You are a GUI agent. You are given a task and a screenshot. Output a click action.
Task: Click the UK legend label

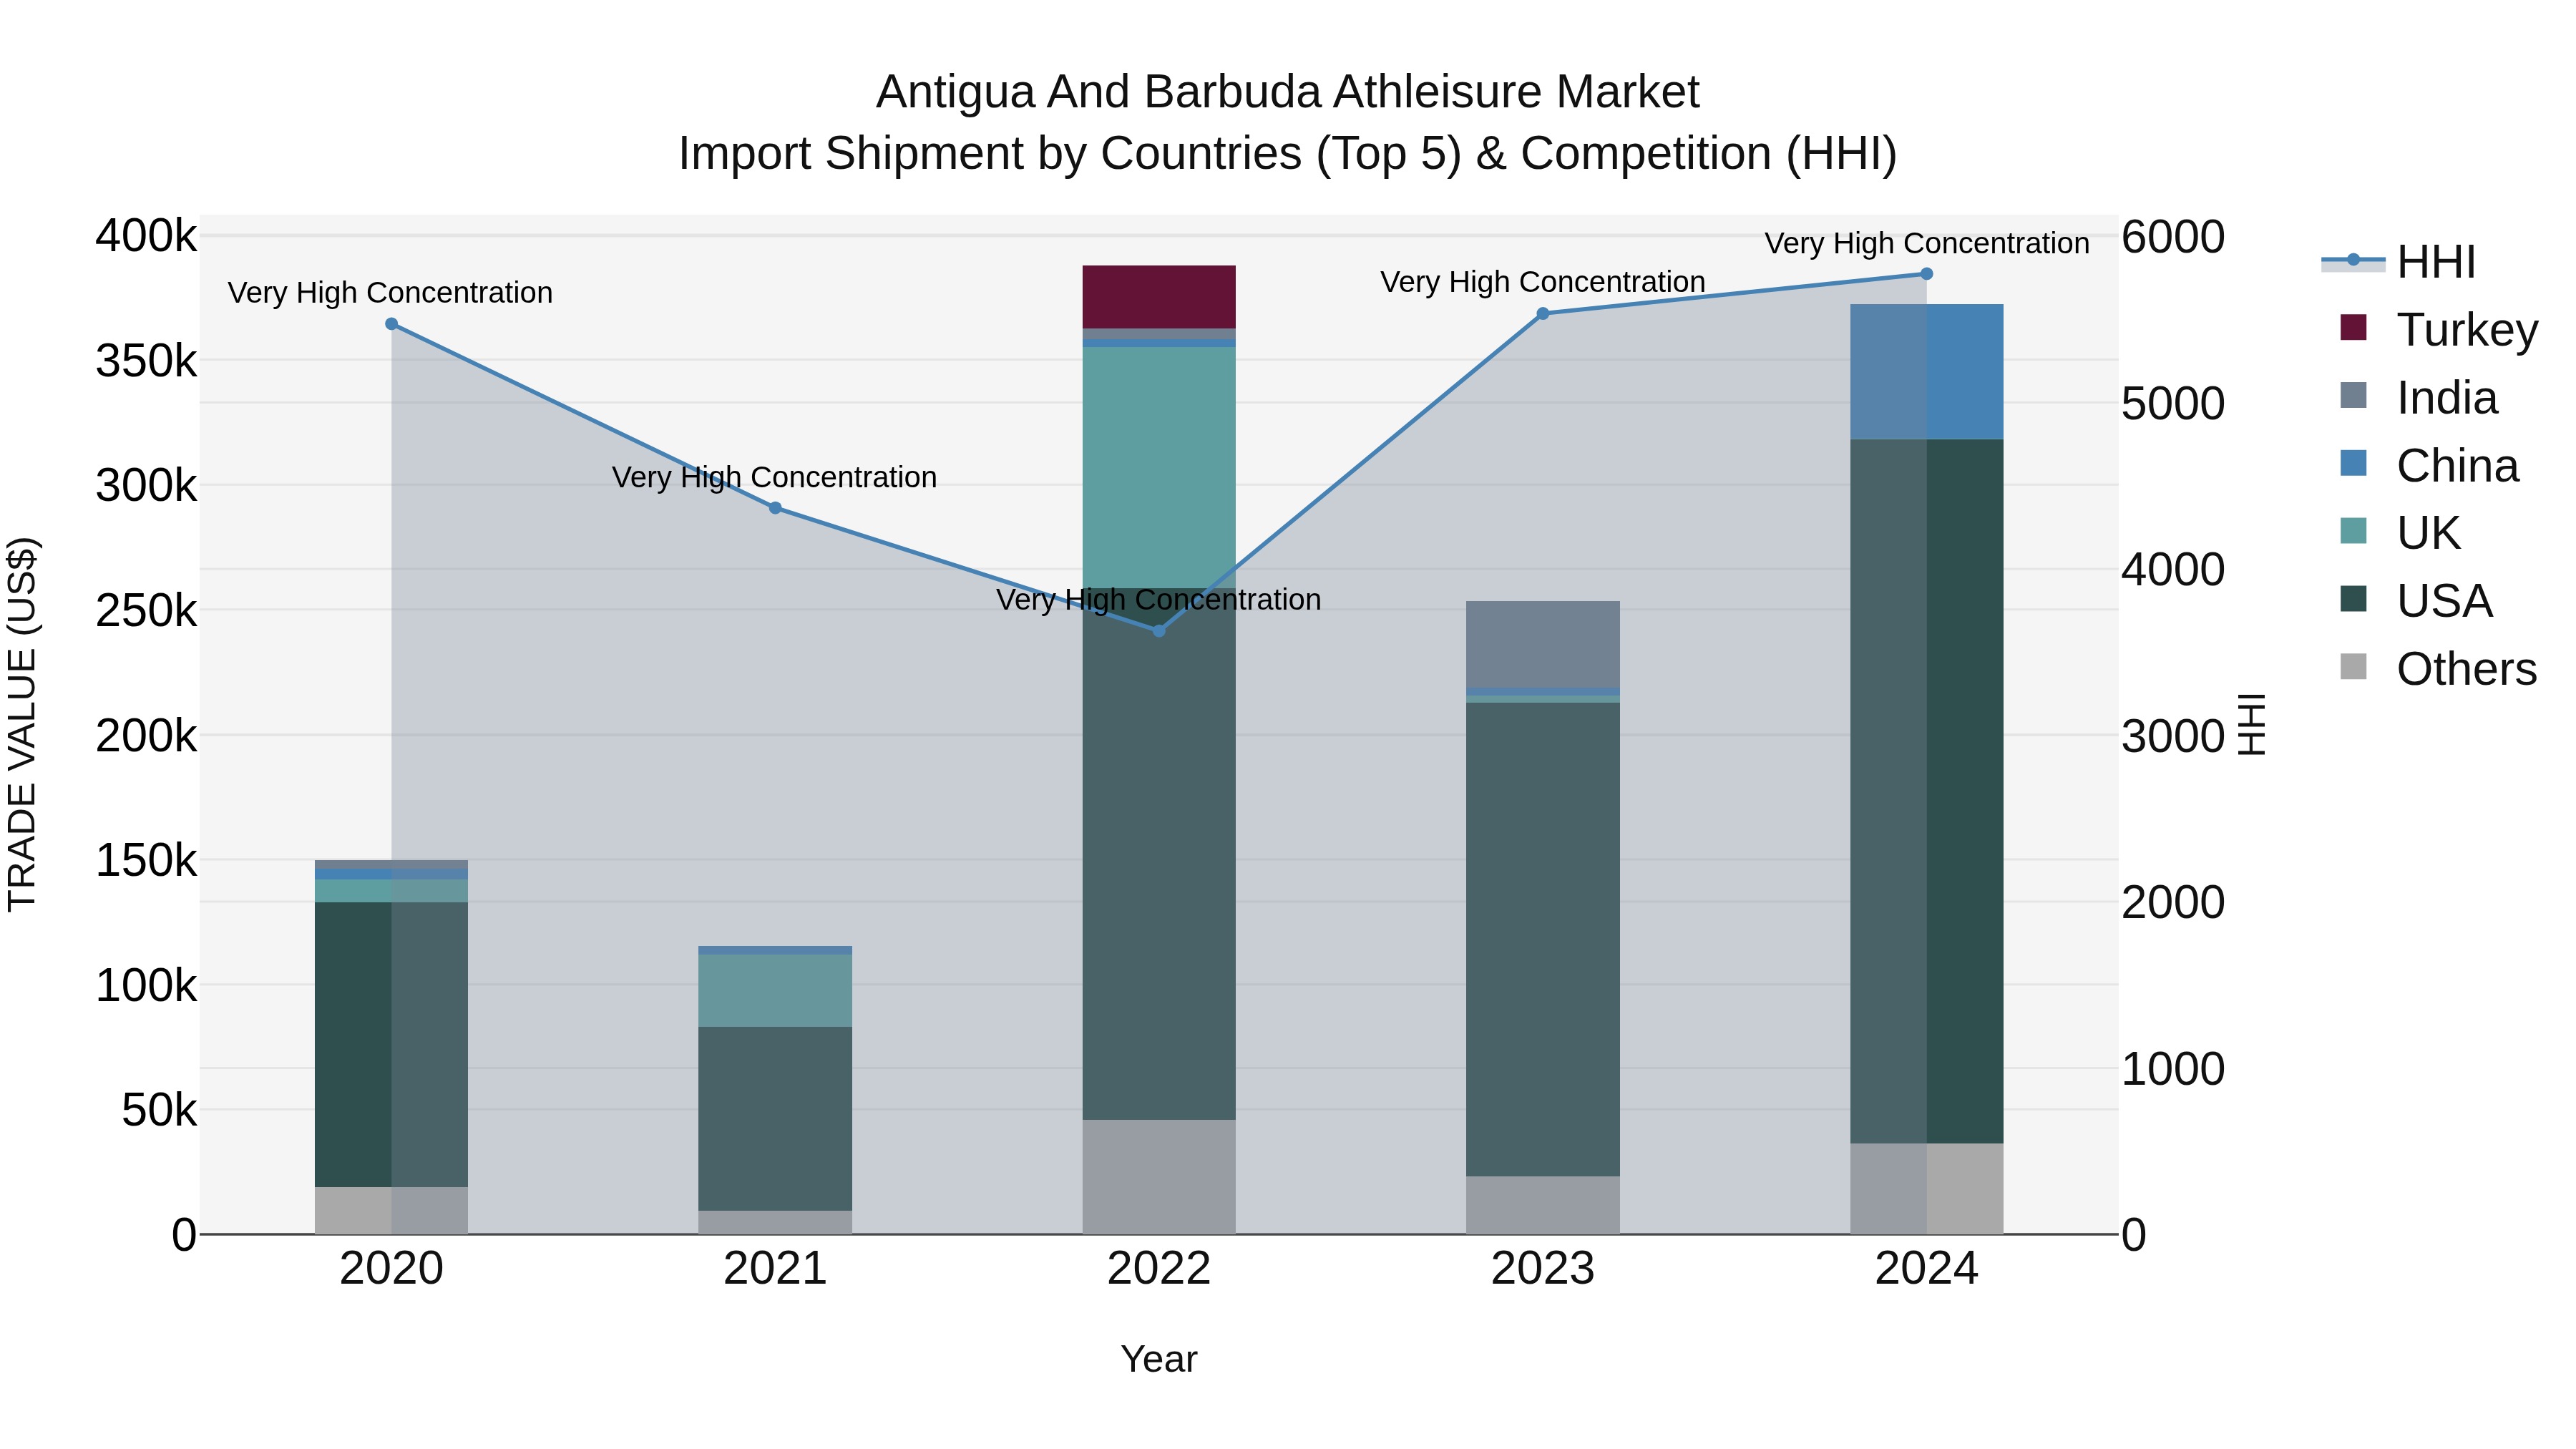[2428, 533]
